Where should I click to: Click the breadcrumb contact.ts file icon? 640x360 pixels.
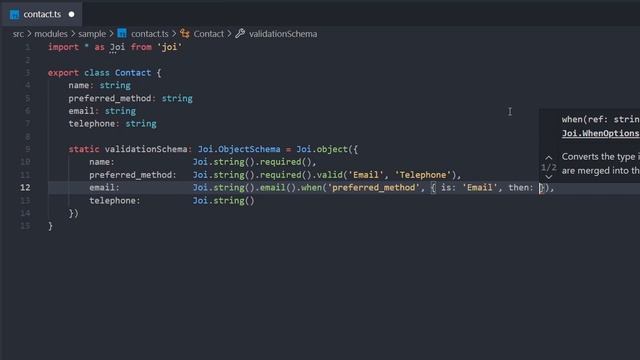coord(122,33)
